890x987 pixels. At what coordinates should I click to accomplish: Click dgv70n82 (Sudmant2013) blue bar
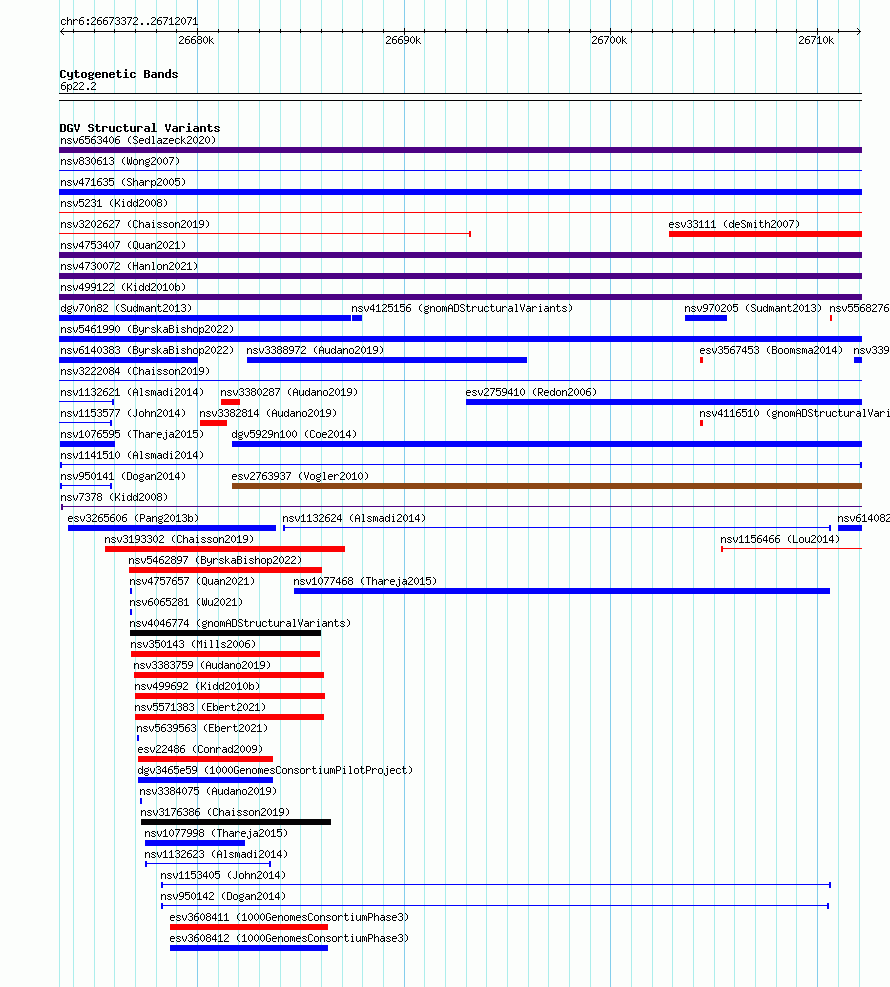(205, 318)
